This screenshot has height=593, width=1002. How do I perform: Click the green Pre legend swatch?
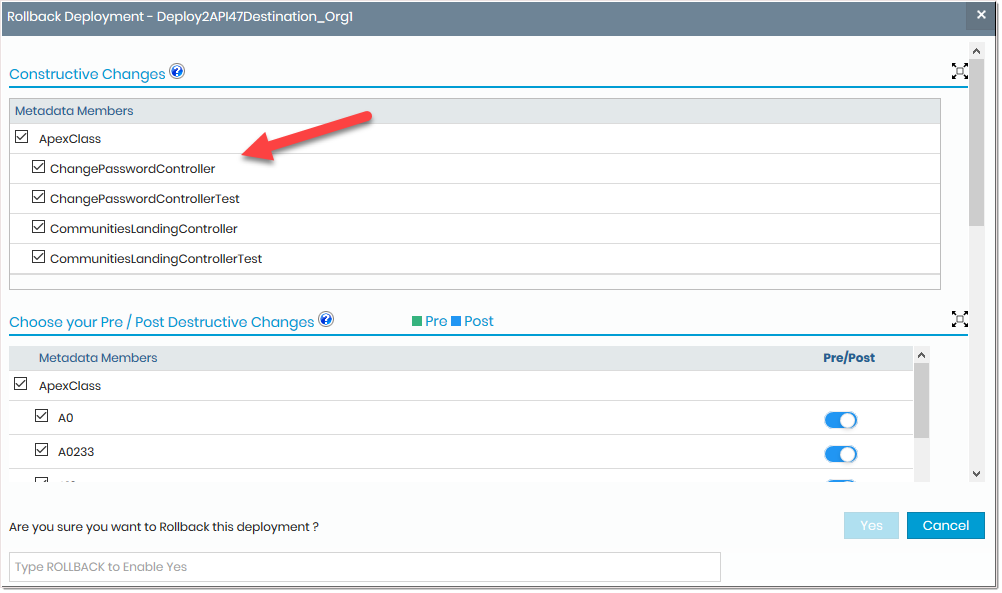click(x=417, y=321)
